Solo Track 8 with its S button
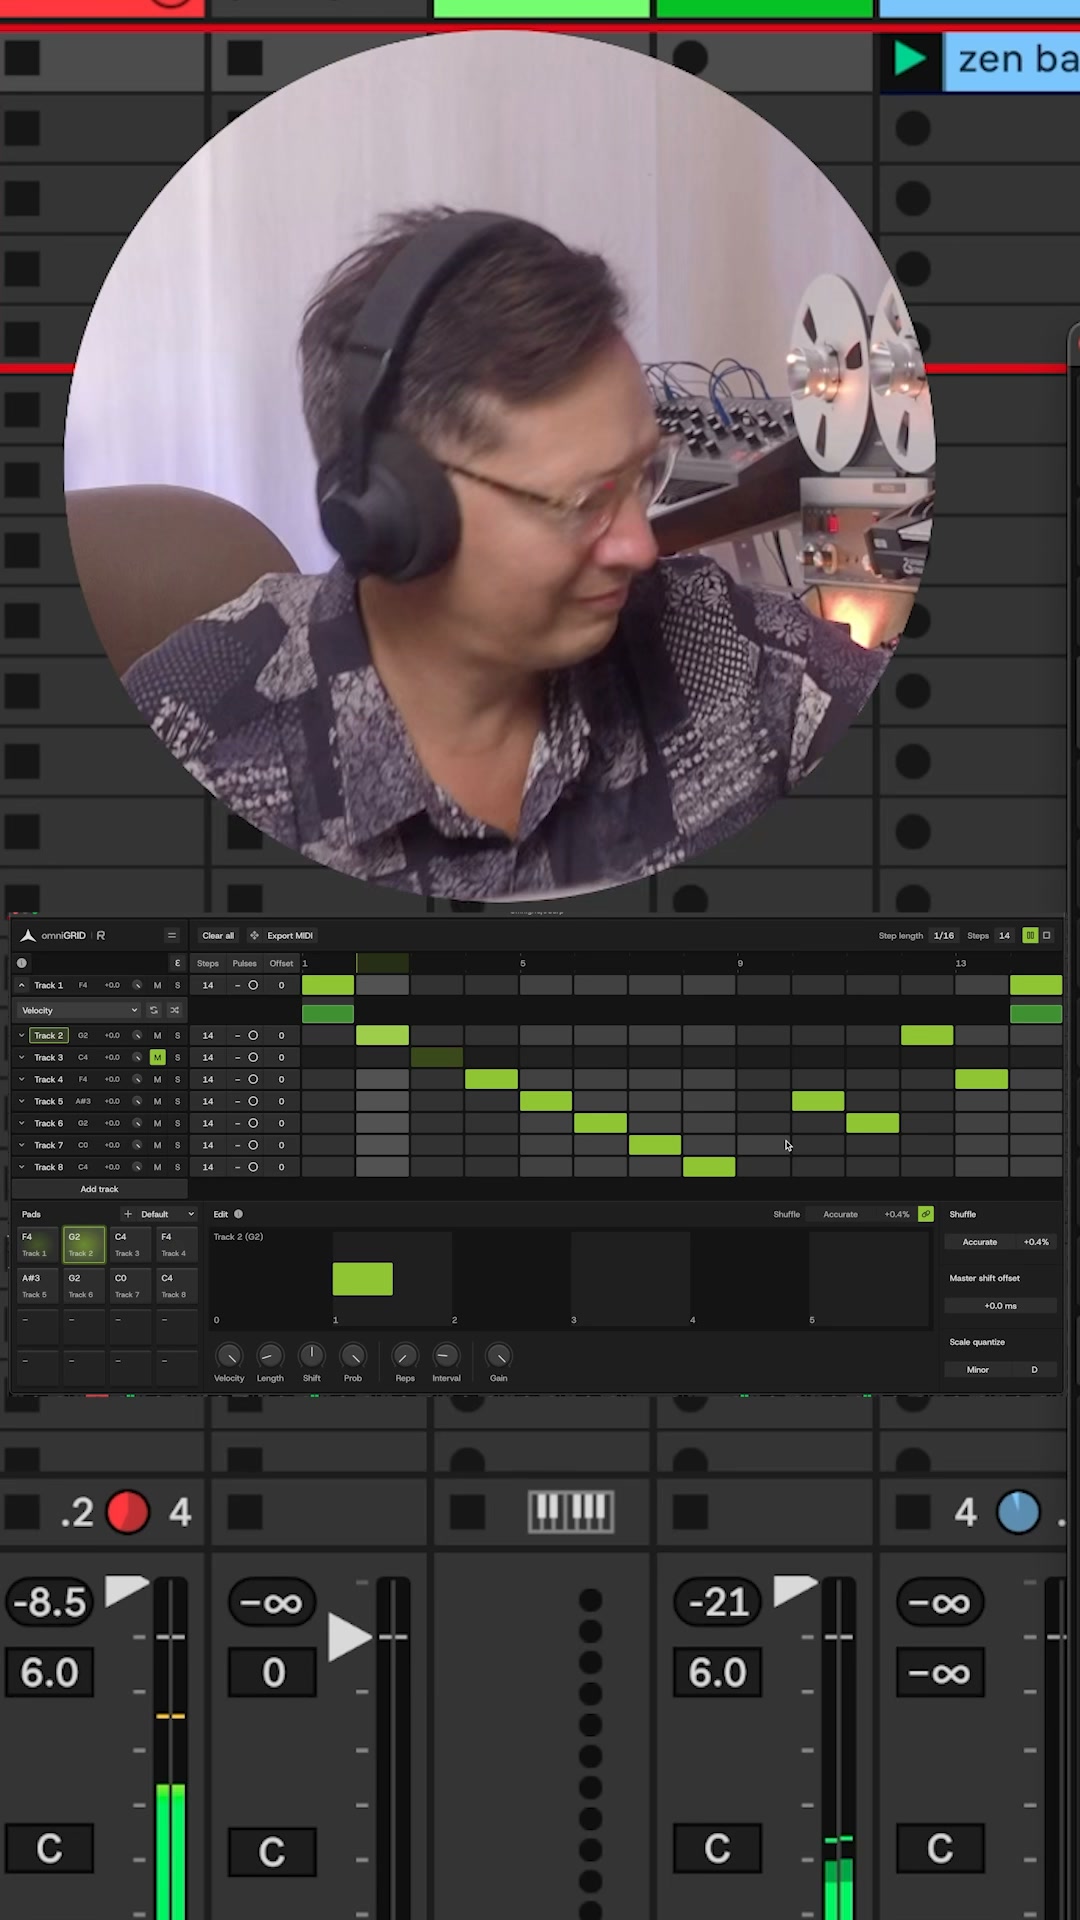This screenshot has width=1080, height=1920. [178, 1167]
